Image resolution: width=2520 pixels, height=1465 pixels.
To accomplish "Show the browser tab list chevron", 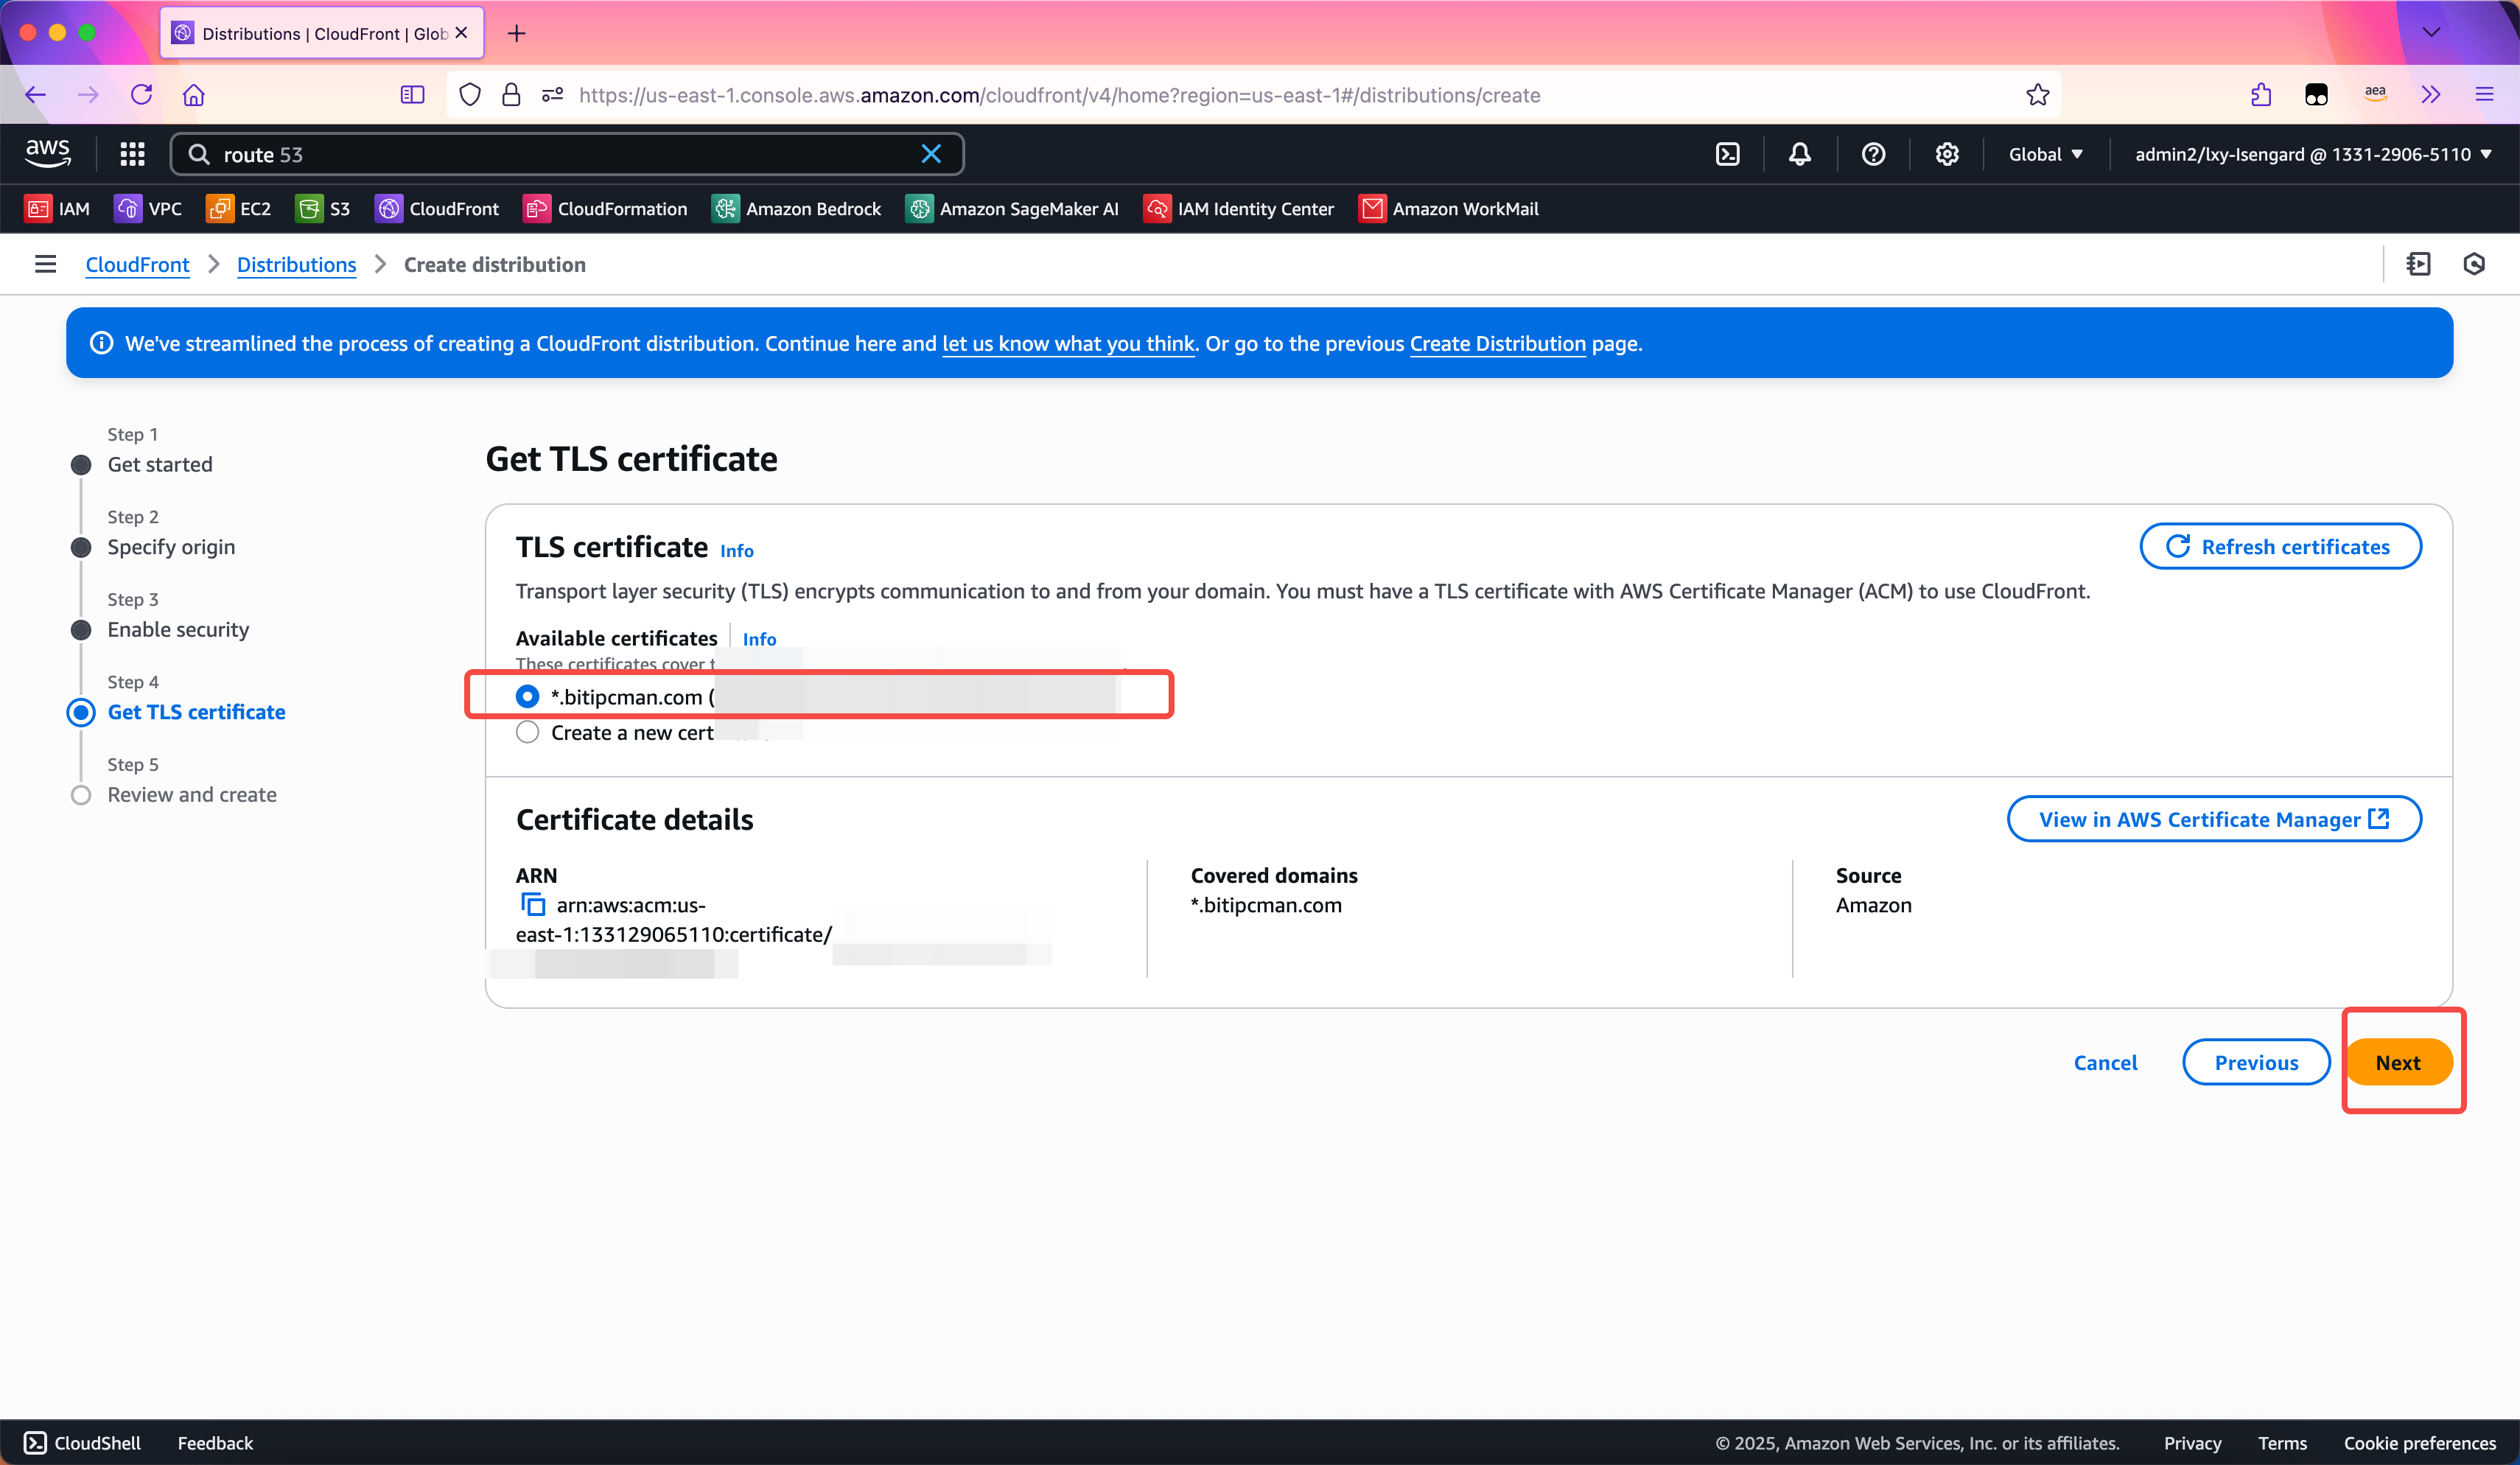I will tap(2431, 33).
